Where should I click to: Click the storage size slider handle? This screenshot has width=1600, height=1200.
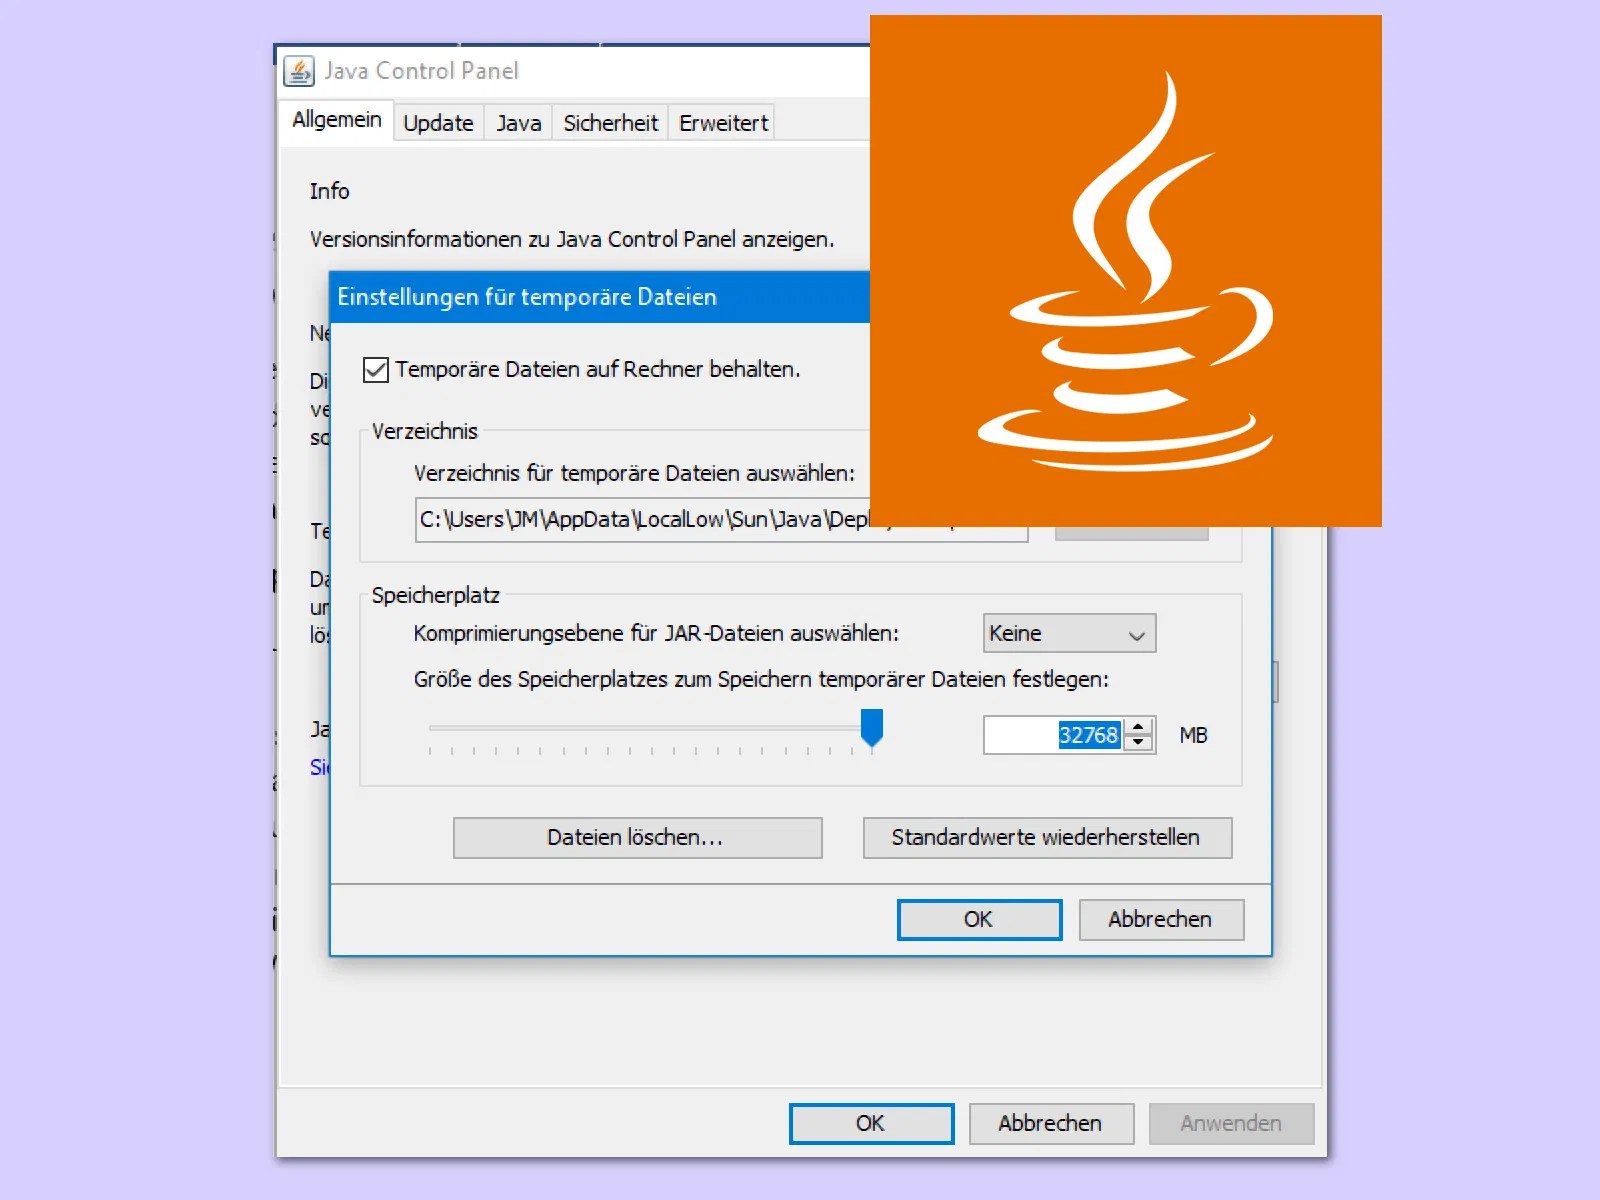click(x=872, y=727)
